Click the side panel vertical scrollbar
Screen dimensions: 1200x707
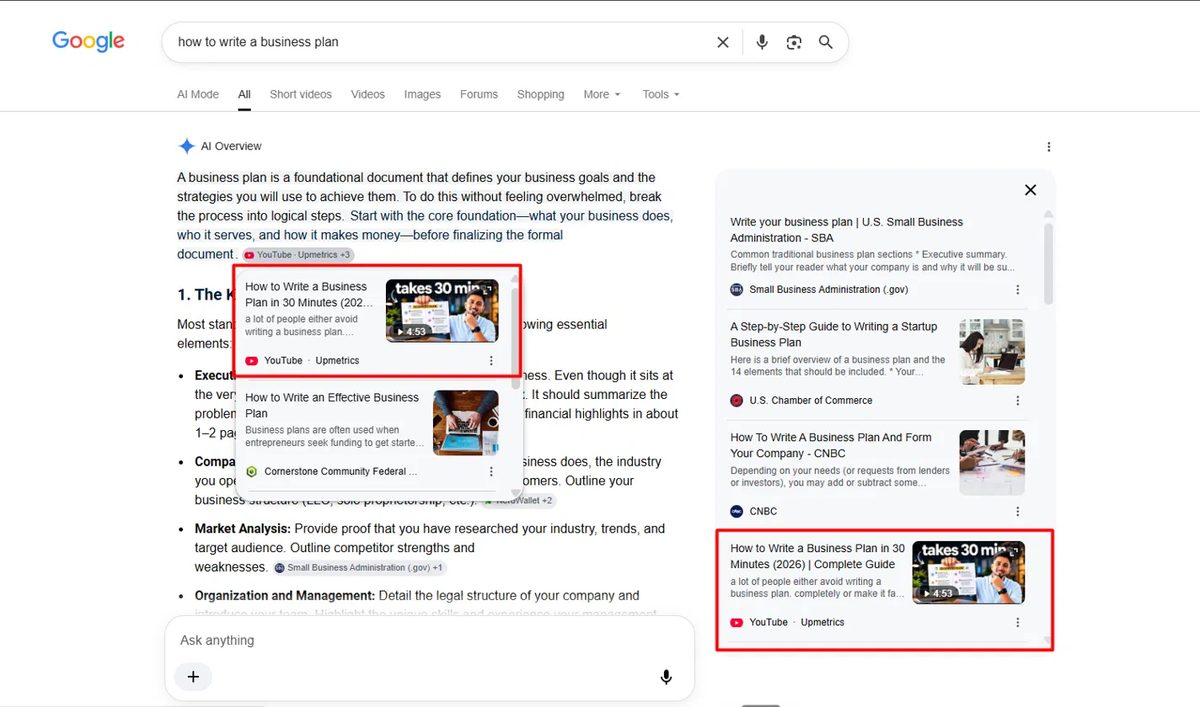pos(1048,264)
